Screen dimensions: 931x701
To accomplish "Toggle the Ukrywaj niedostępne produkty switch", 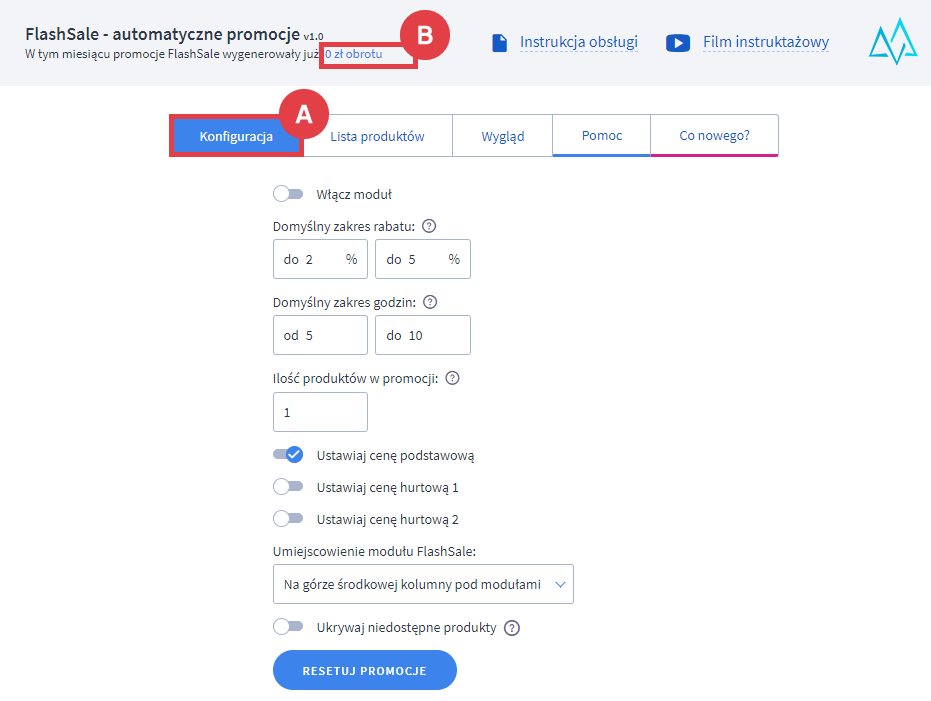I will coord(288,627).
